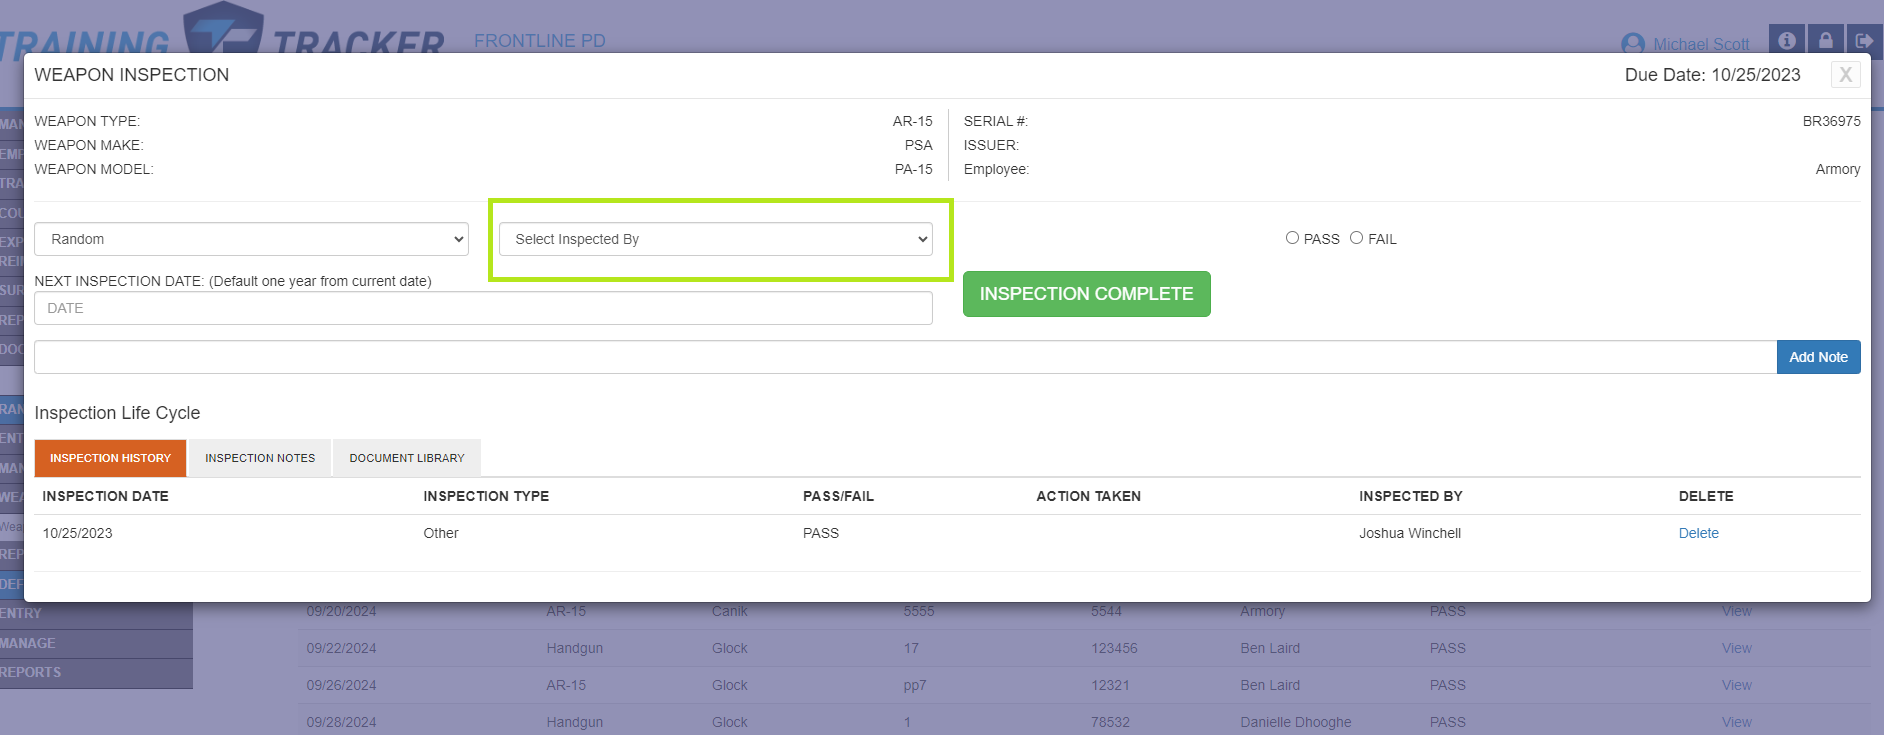The width and height of the screenshot is (1884, 735).
Task: Click Joshua Winchell in history row
Action: pos(1409,533)
